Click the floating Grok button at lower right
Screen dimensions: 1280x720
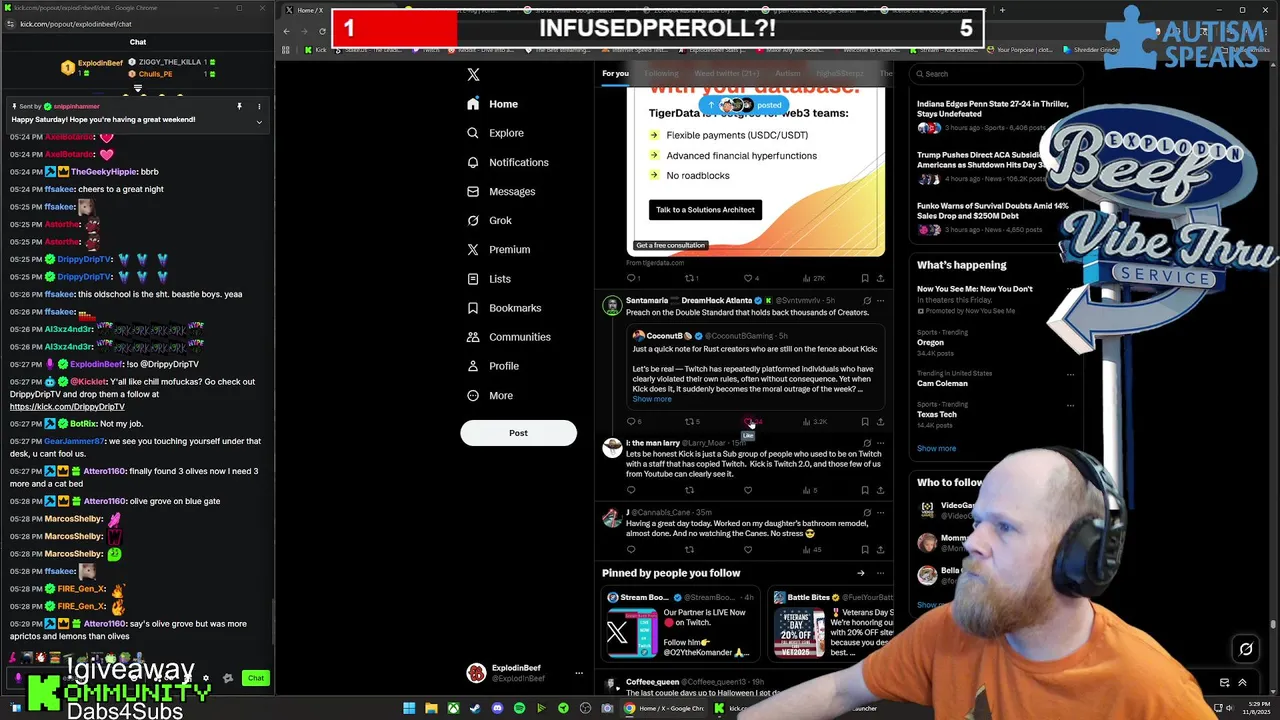point(1246,649)
